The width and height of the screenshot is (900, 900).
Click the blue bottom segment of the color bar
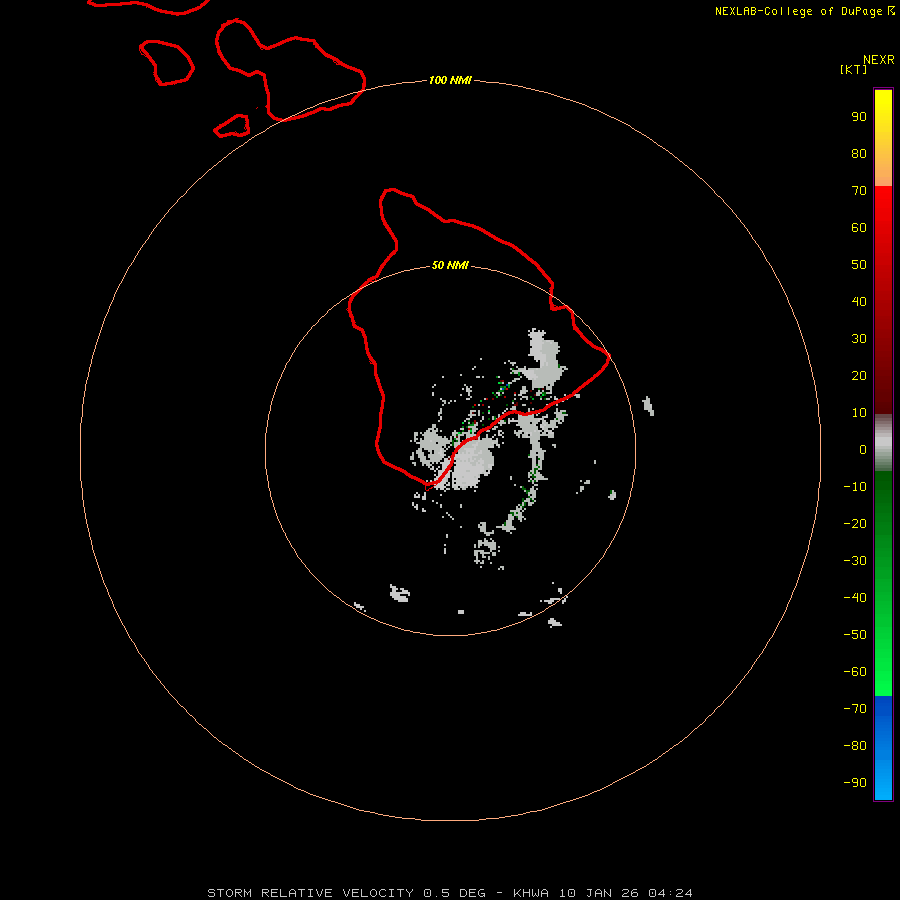(x=883, y=747)
